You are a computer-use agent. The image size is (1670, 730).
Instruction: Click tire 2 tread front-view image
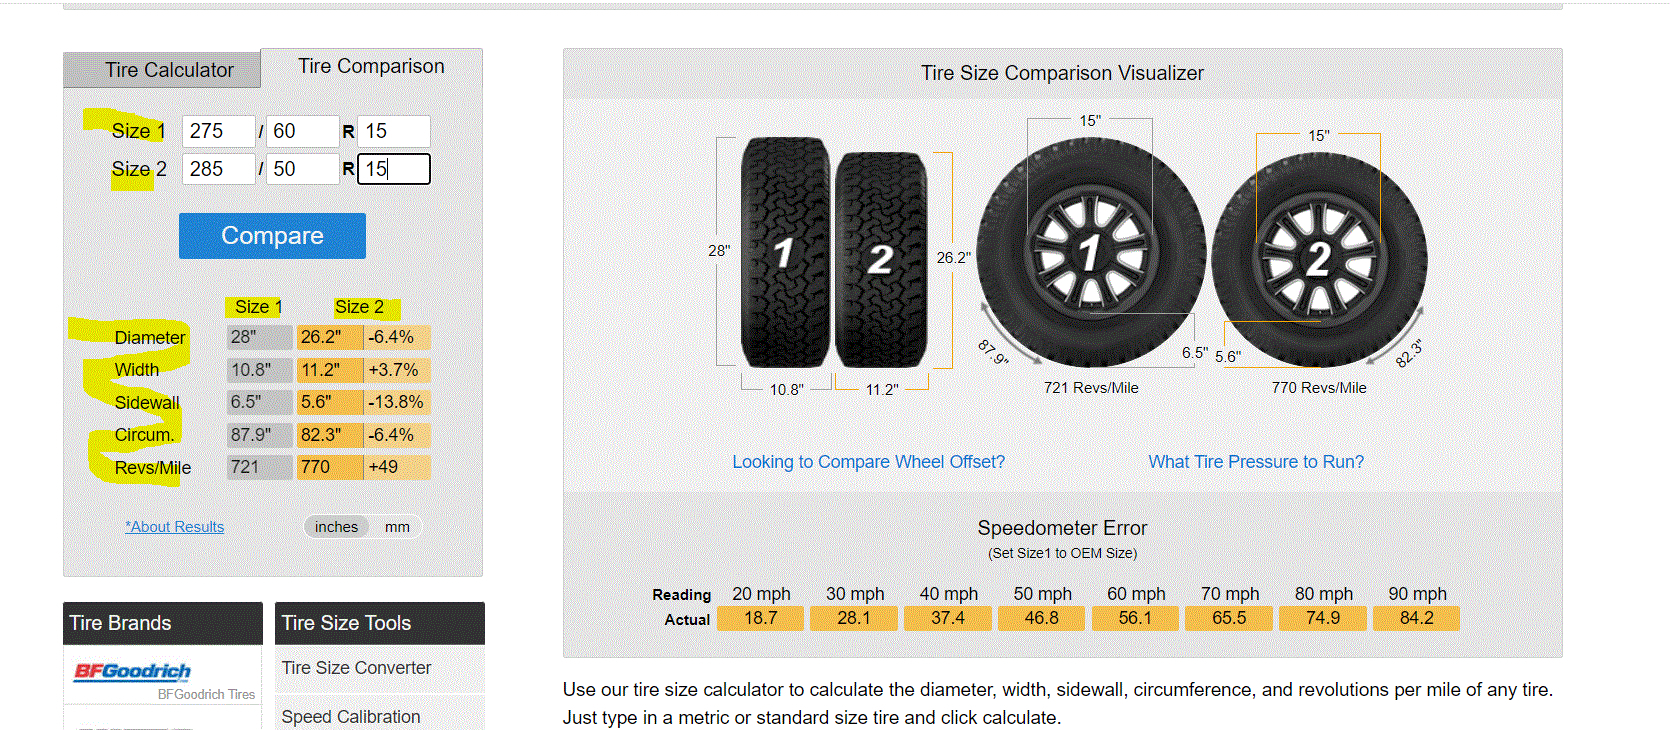(881, 259)
